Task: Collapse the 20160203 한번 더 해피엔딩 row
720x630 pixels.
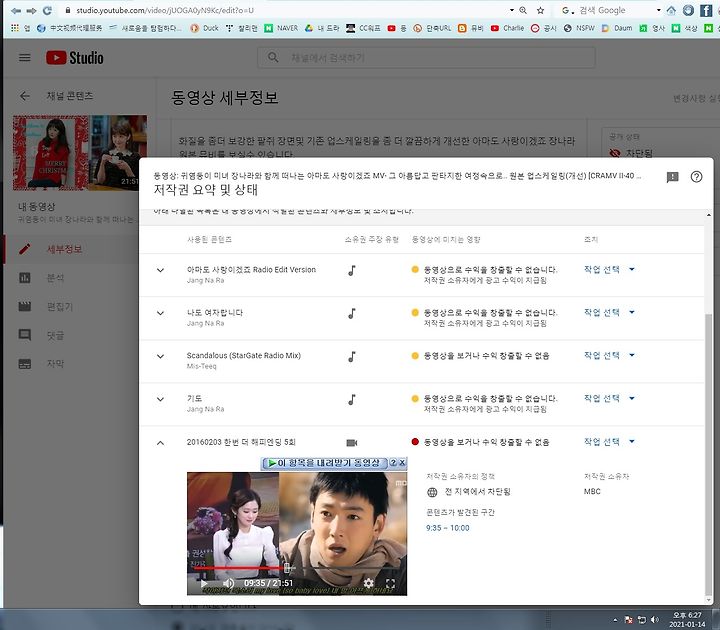Action: [160, 443]
